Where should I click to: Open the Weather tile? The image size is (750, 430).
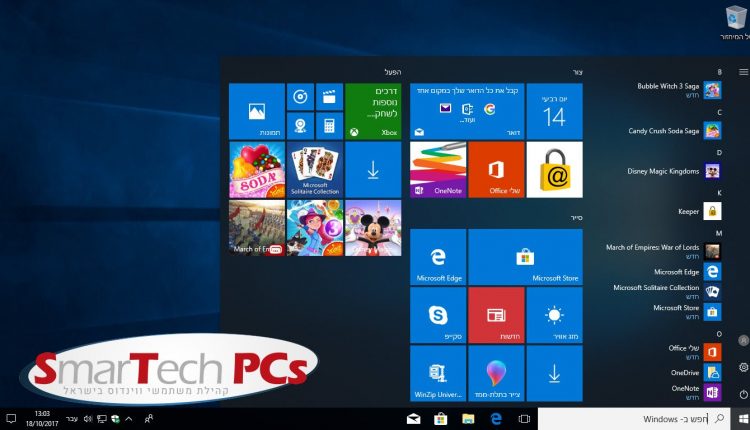coord(554,315)
